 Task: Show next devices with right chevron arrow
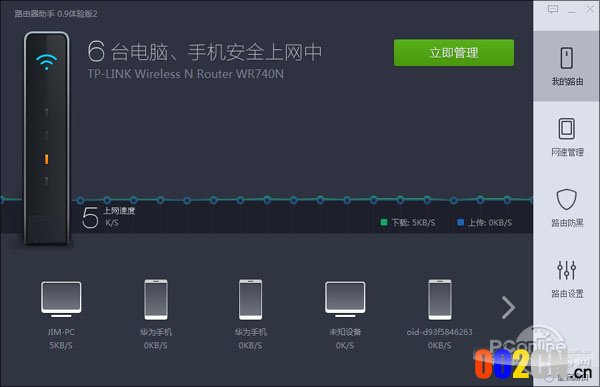point(508,307)
